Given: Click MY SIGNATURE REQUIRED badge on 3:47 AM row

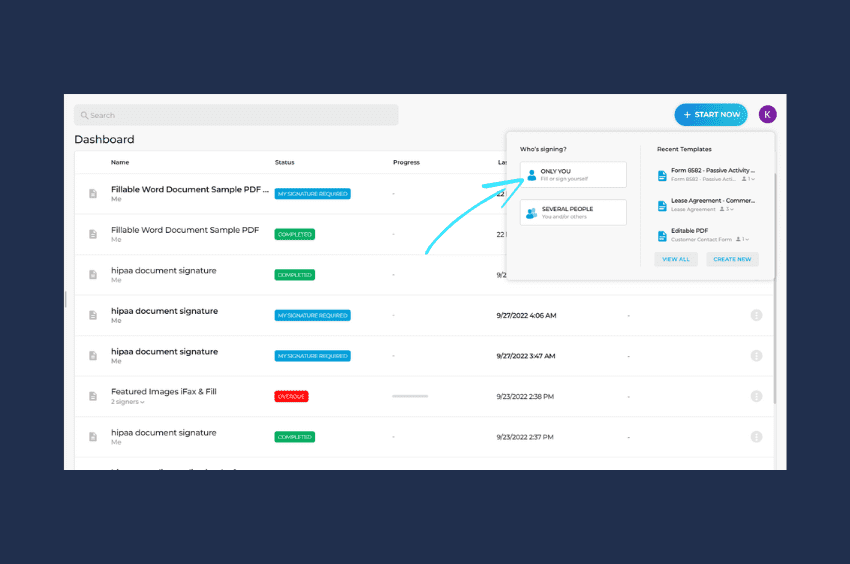Looking at the screenshot, I should (312, 356).
